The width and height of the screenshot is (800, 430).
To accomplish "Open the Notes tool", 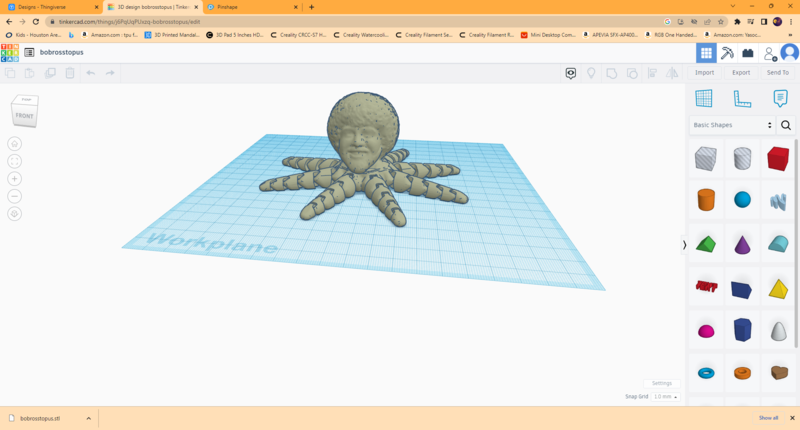I will click(x=780, y=98).
